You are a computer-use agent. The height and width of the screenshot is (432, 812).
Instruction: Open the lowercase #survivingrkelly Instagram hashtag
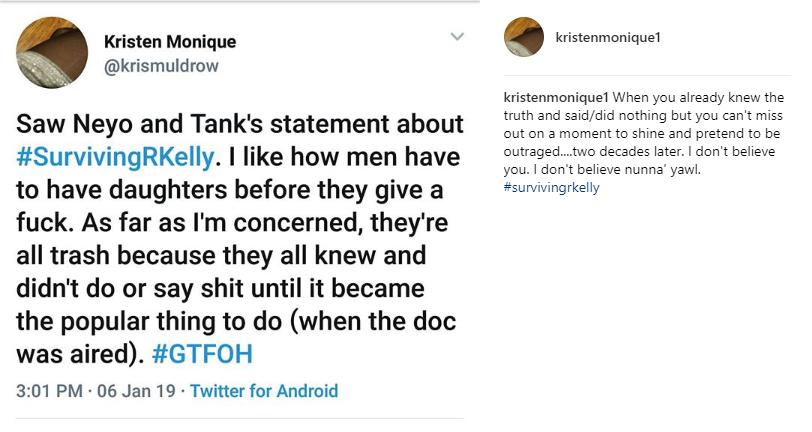tap(551, 187)
